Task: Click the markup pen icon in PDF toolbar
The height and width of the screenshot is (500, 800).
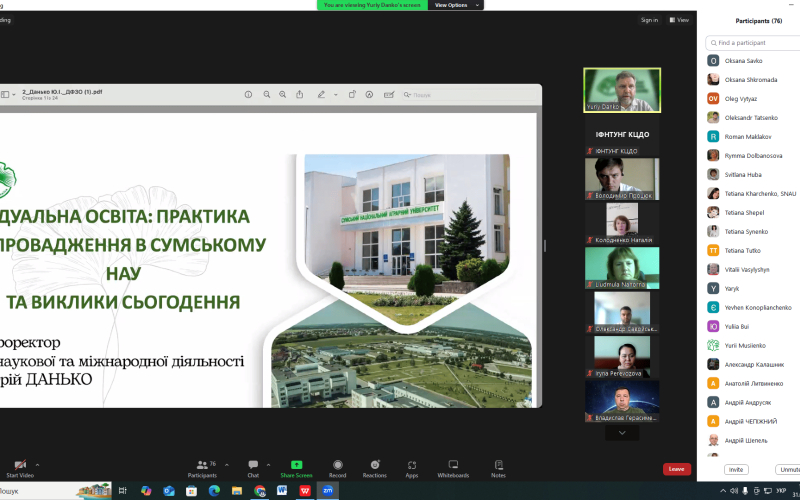Action: tap(321, 94)
